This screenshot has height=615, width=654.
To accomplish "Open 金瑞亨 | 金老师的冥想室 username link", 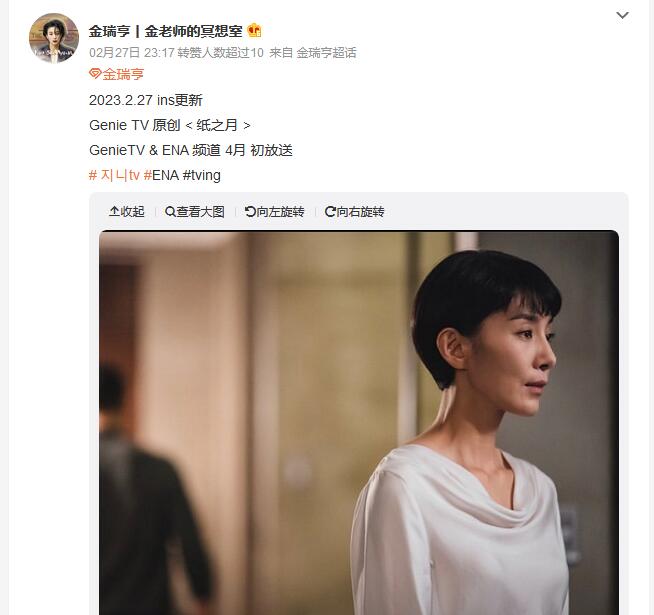I will [166, 31].
